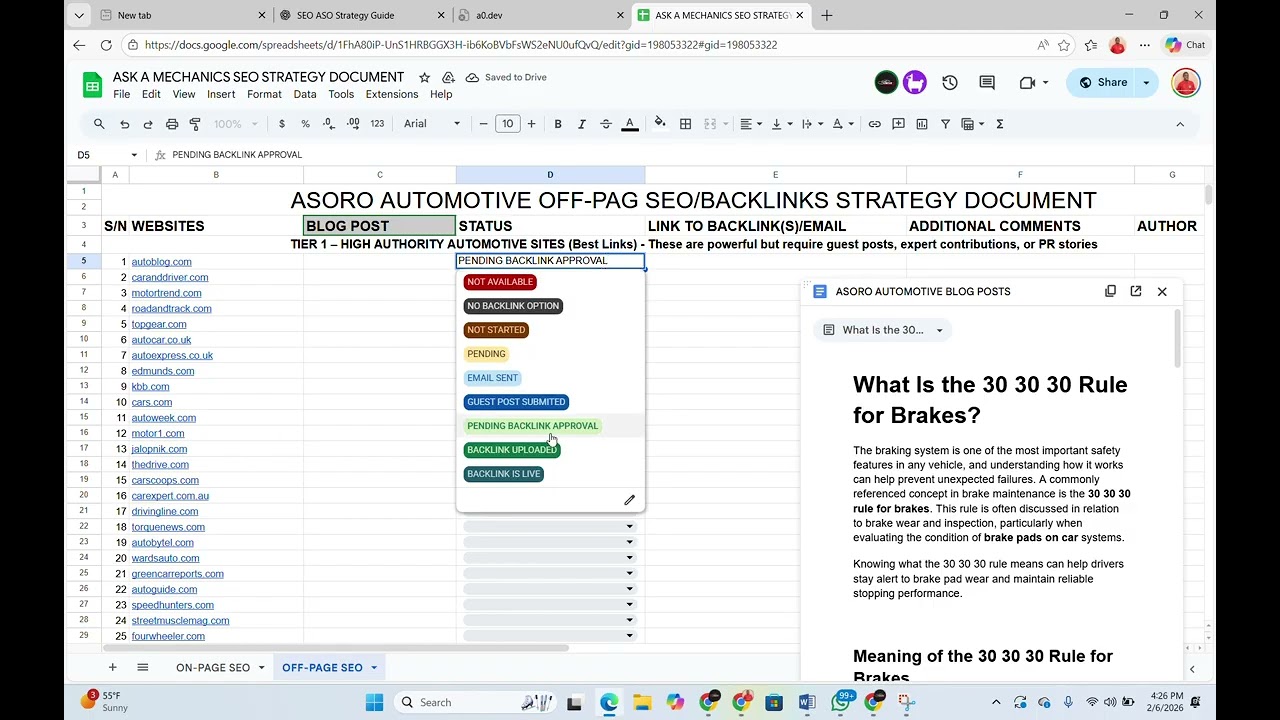
Task: Increase font size with plus button
Action: click(x=531, y=124)
